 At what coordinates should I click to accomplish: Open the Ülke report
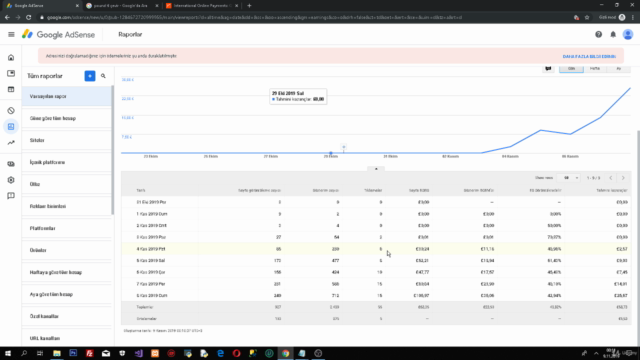[x=67, y=184]
